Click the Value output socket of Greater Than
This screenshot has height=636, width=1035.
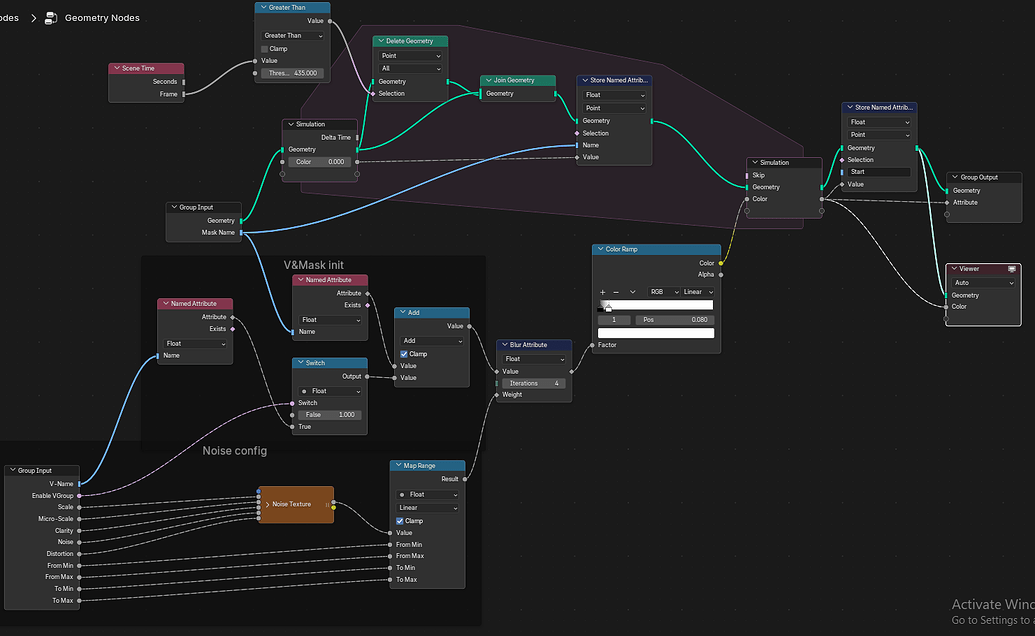pos(330,21)
